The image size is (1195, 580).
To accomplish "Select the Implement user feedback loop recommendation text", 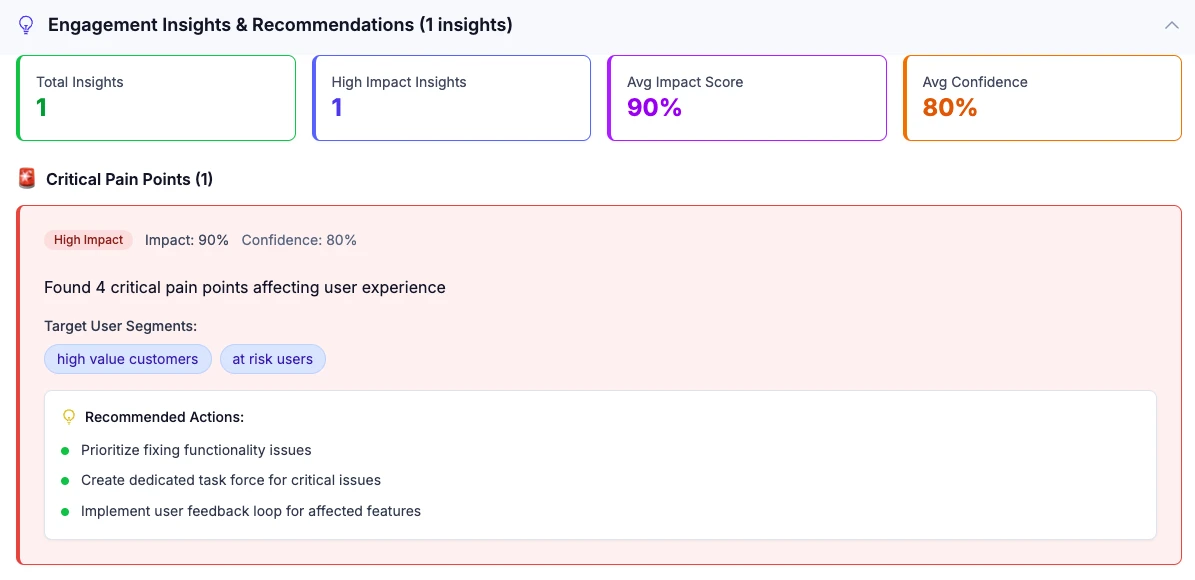I will point(251,511).
